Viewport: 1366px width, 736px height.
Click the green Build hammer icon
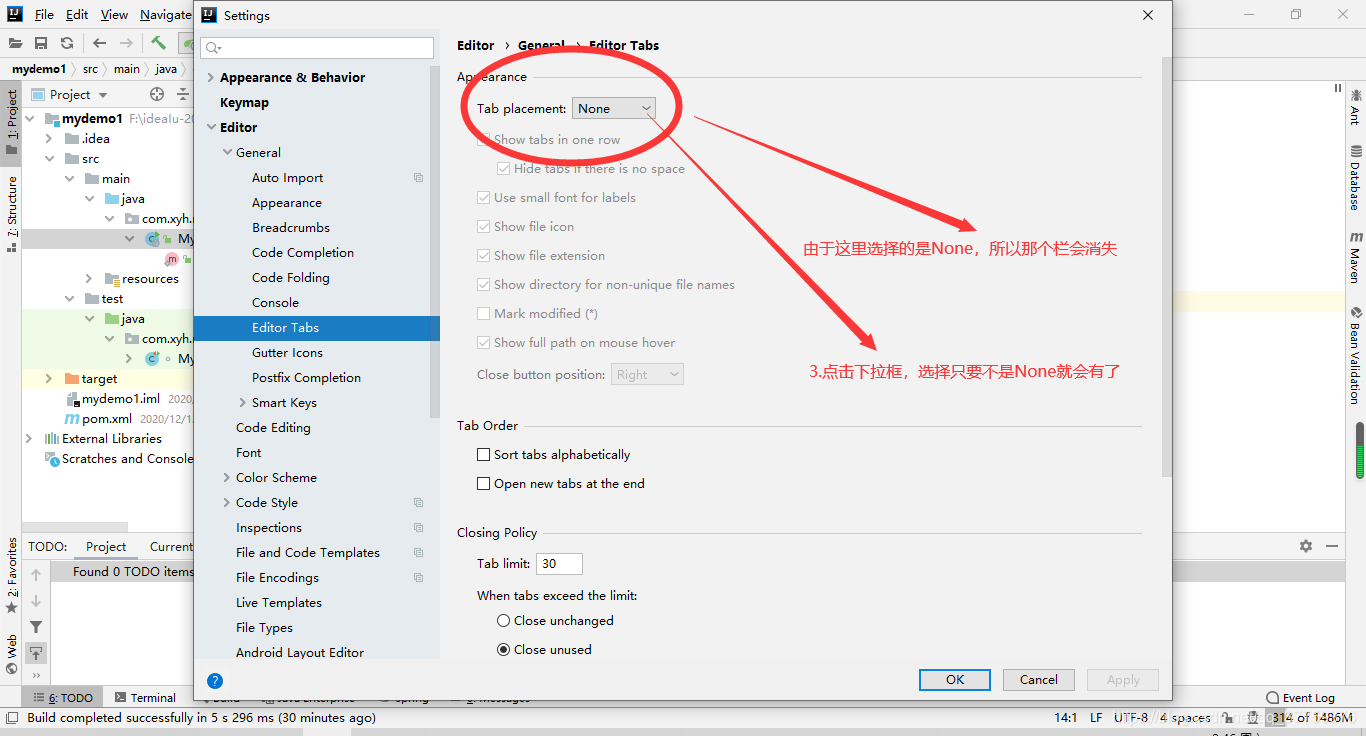158,43
